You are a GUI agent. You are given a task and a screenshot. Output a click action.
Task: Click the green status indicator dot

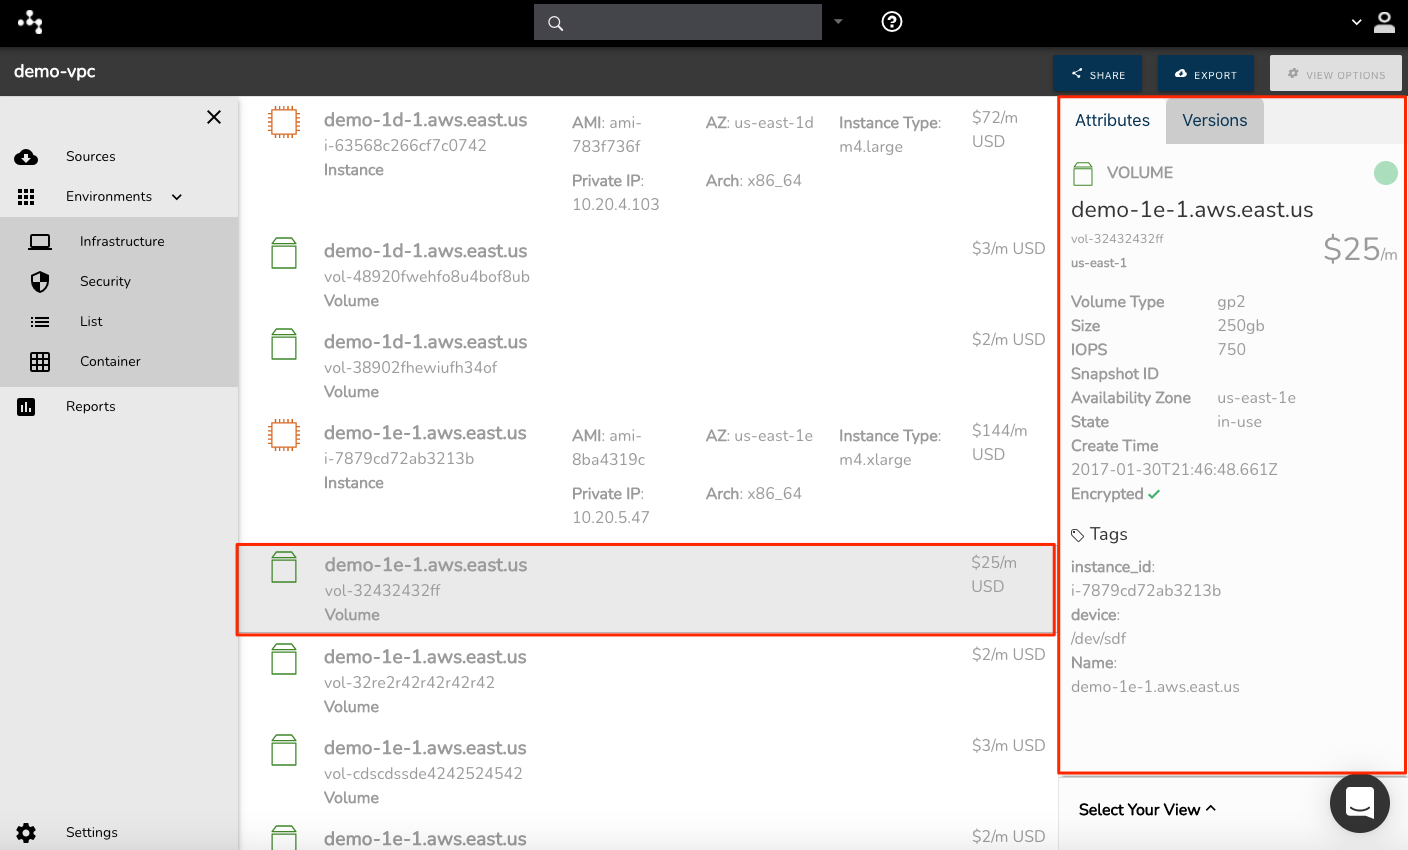[1385, 173]
